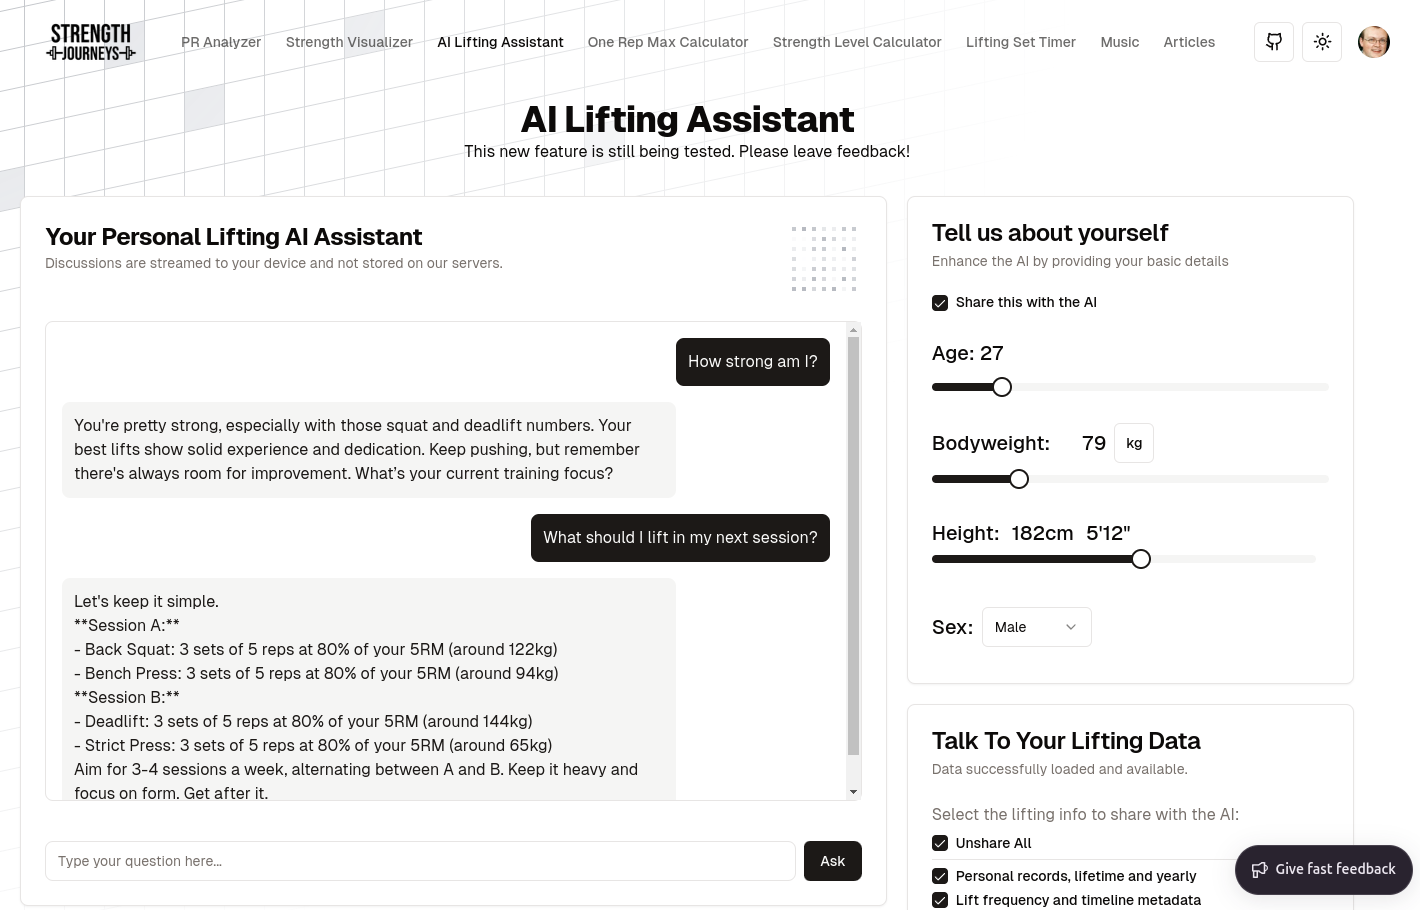The width and height of the screenshot is (1420, 910).
Task: Go to Strength Visualizer
Action: click(349, 42)
